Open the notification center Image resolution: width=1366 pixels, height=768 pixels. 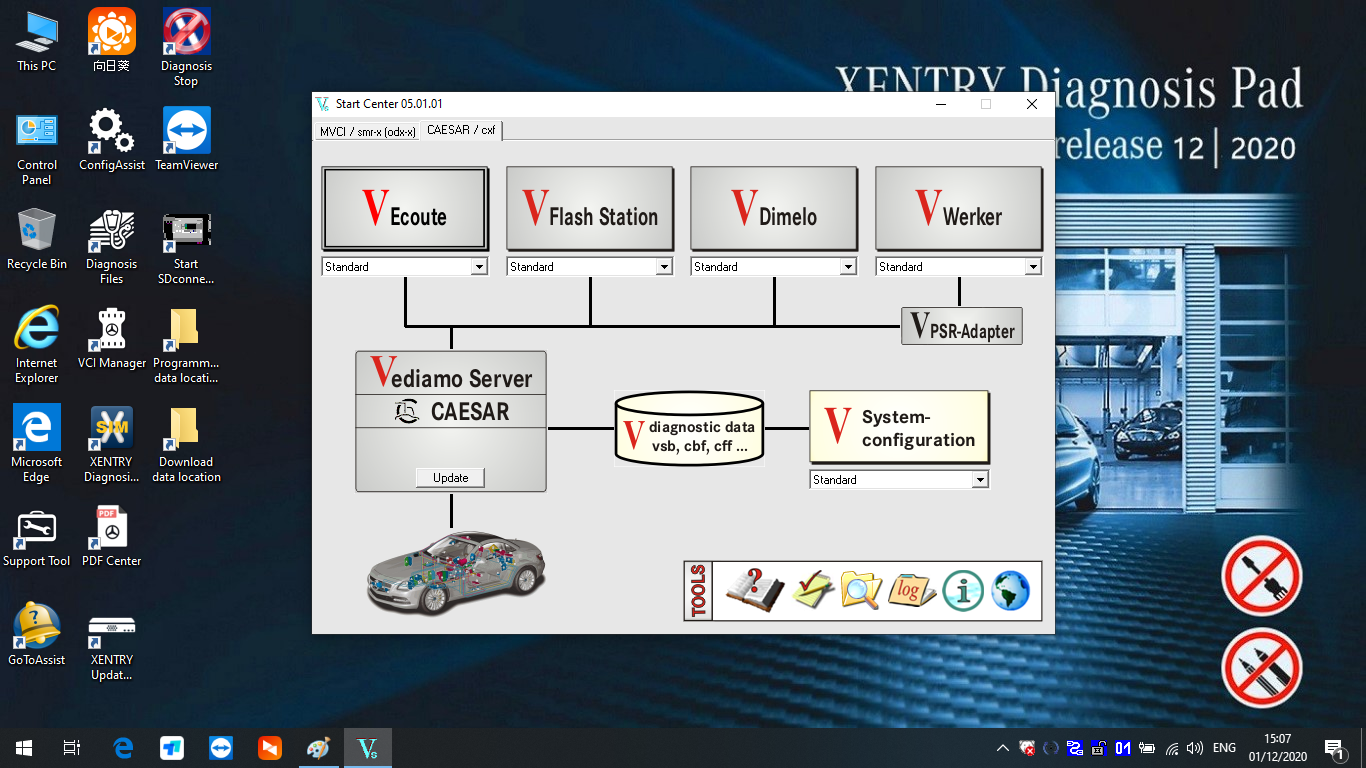[1333, 748]
